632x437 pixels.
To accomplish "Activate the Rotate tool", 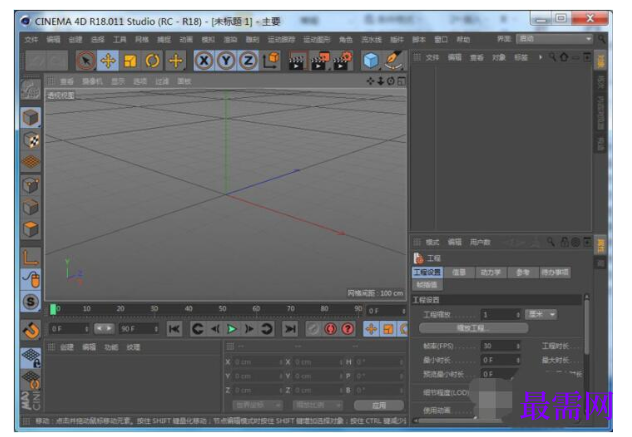I will pos(152,61).
